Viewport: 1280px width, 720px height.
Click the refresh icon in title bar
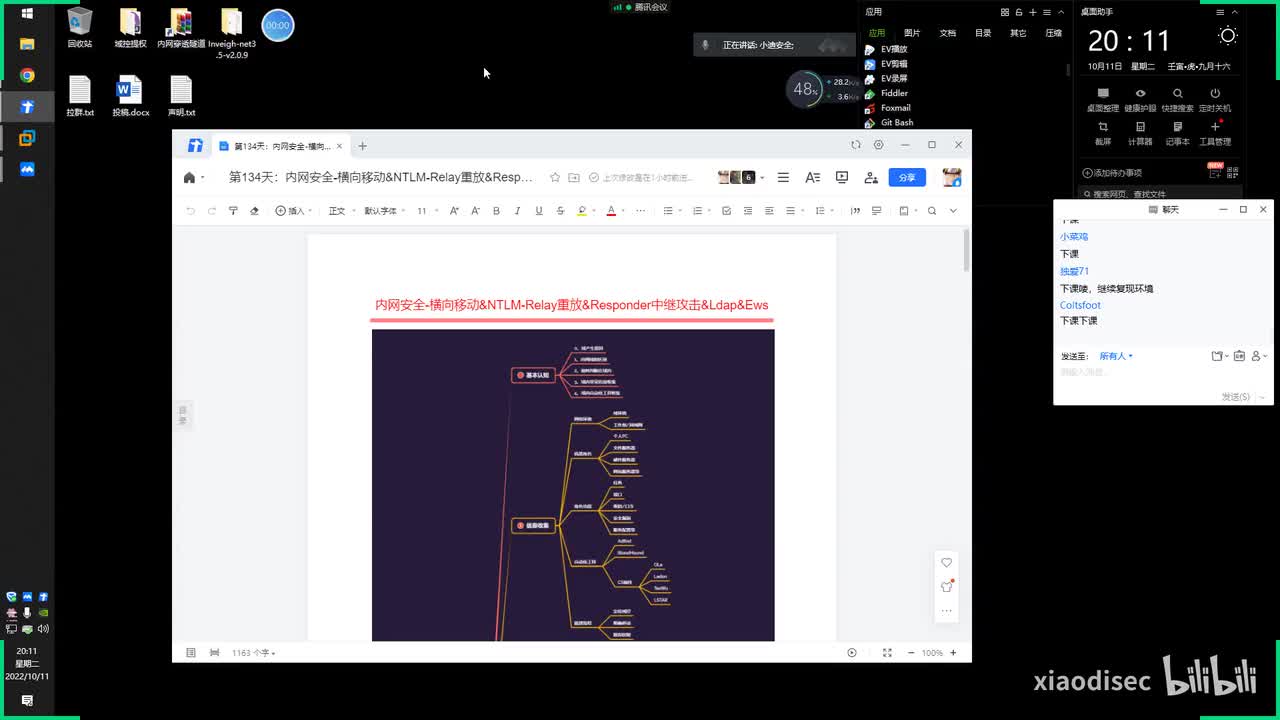coord(855,145)
